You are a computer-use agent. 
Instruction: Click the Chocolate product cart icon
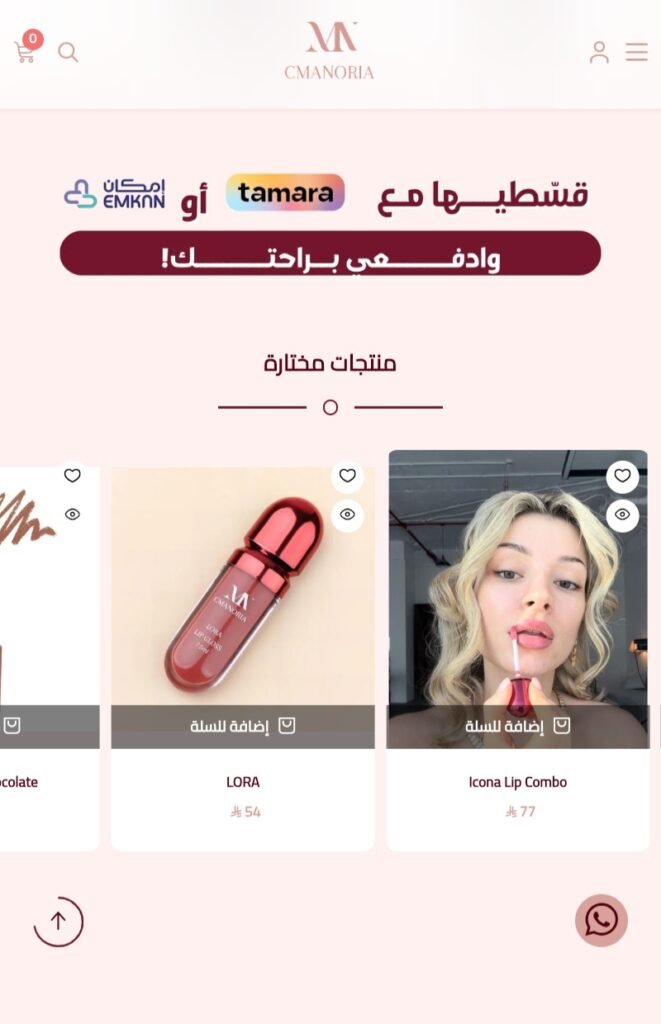click(12, 726)
